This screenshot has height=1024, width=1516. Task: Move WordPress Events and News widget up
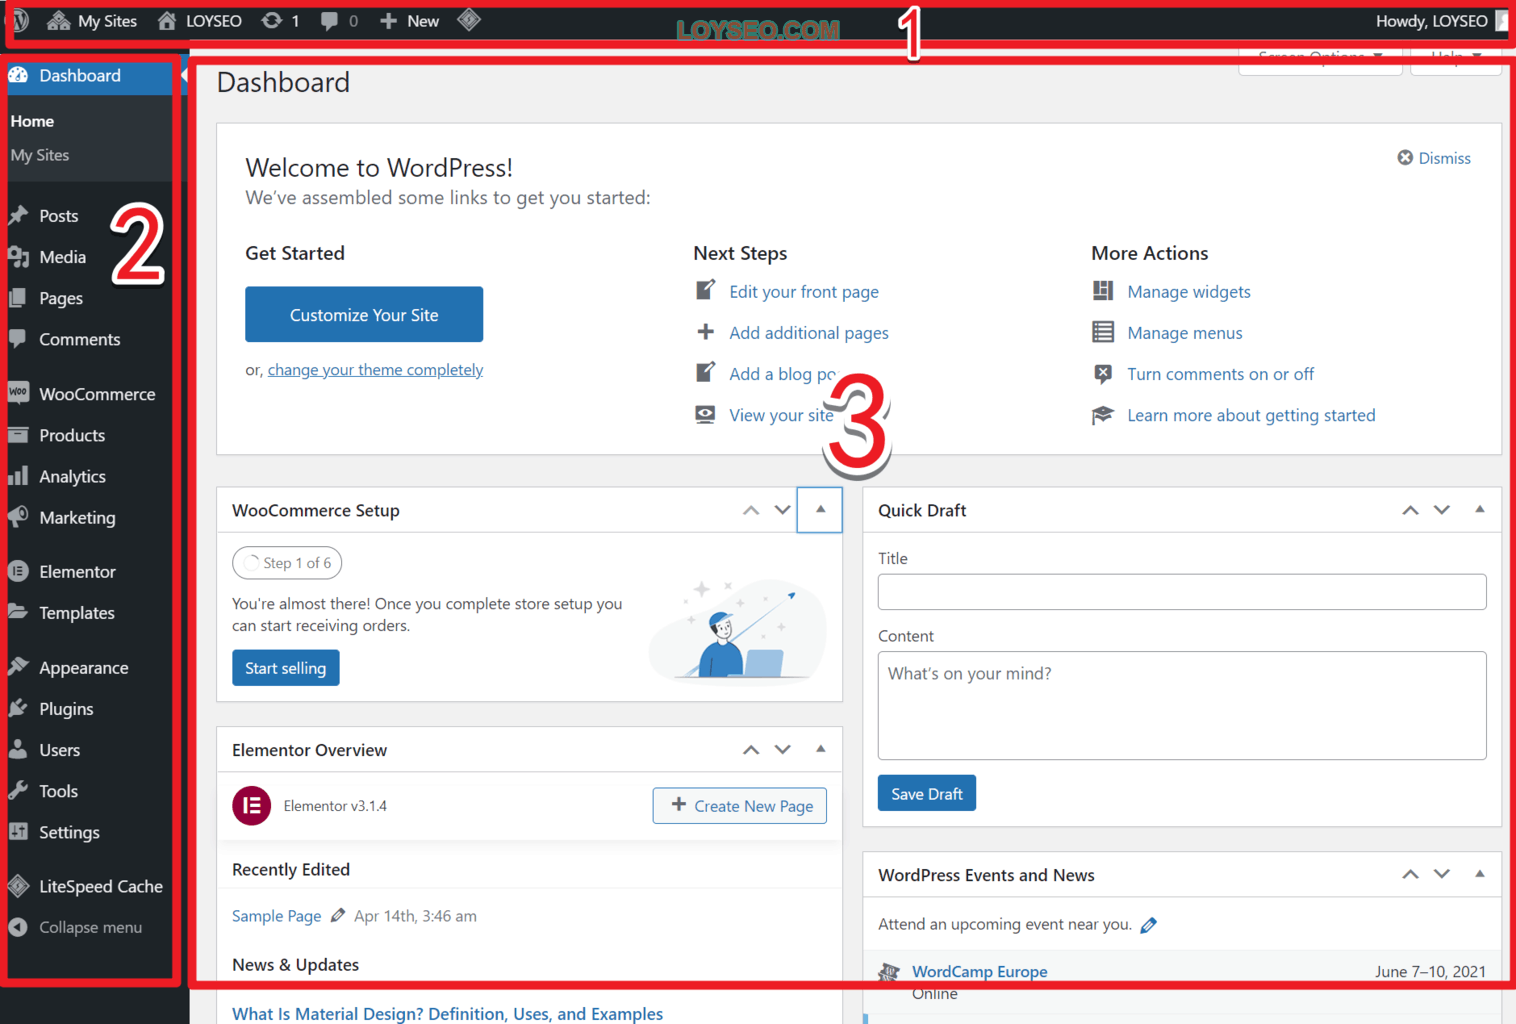[1410, 874]
